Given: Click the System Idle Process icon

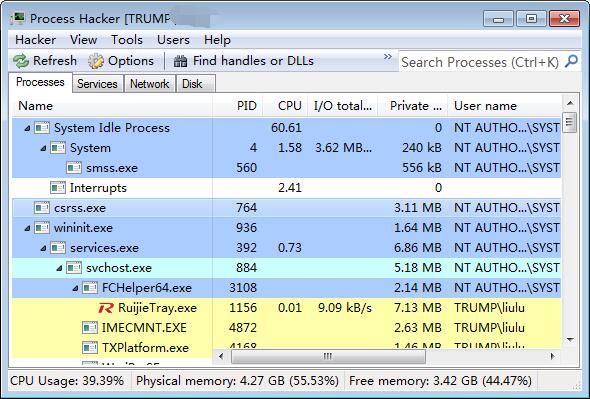Looking at the screenshot, I should click(x=42, y=128).
